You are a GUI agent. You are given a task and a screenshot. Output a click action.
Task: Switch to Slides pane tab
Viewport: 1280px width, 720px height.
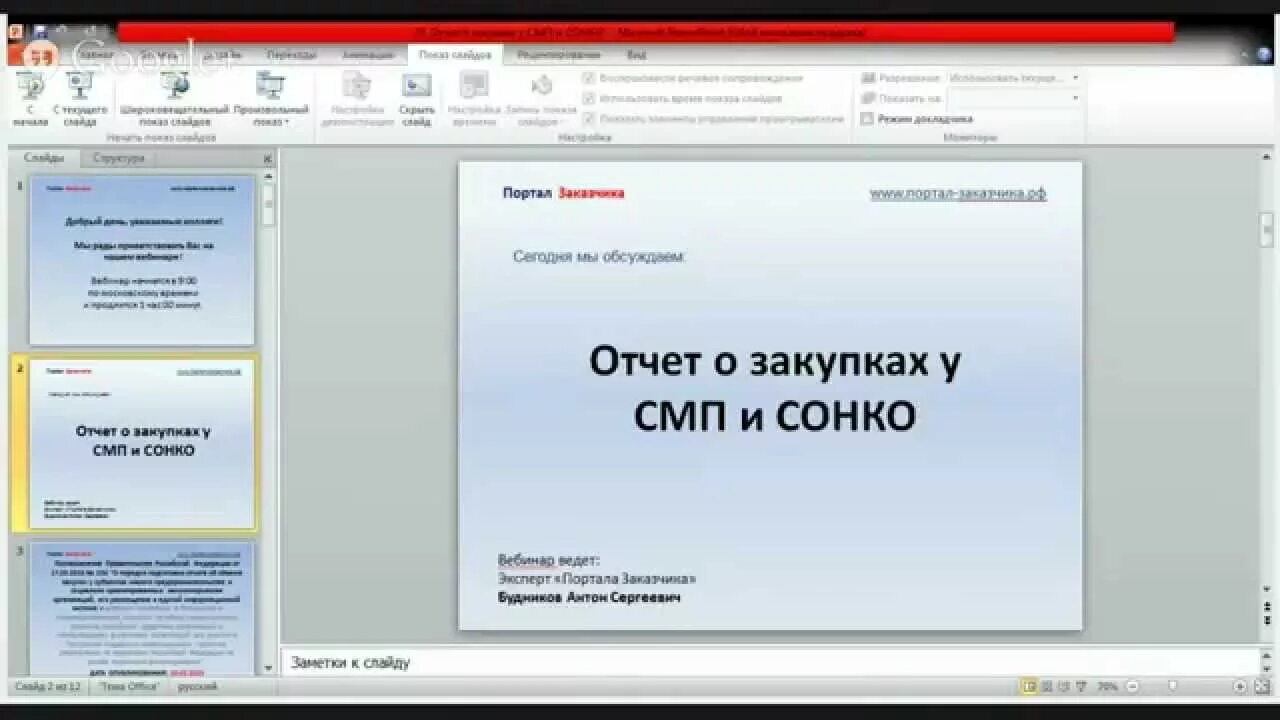tap(44, 158)
